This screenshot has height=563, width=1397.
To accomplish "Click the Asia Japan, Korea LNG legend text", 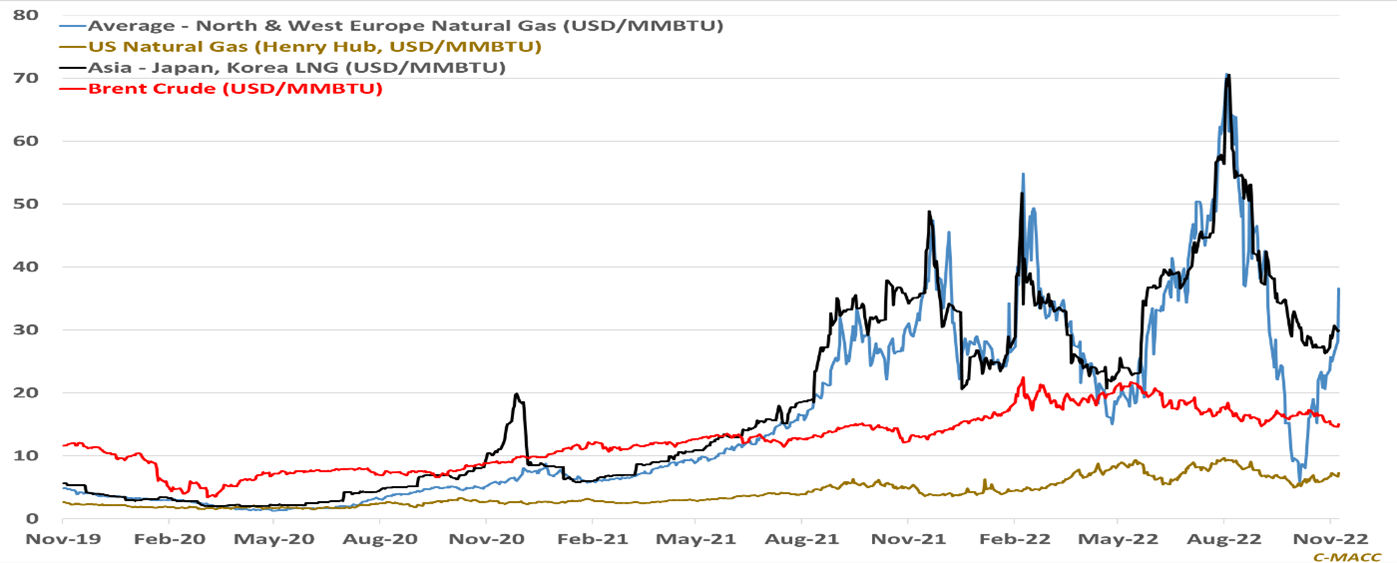I will (296, 68).
